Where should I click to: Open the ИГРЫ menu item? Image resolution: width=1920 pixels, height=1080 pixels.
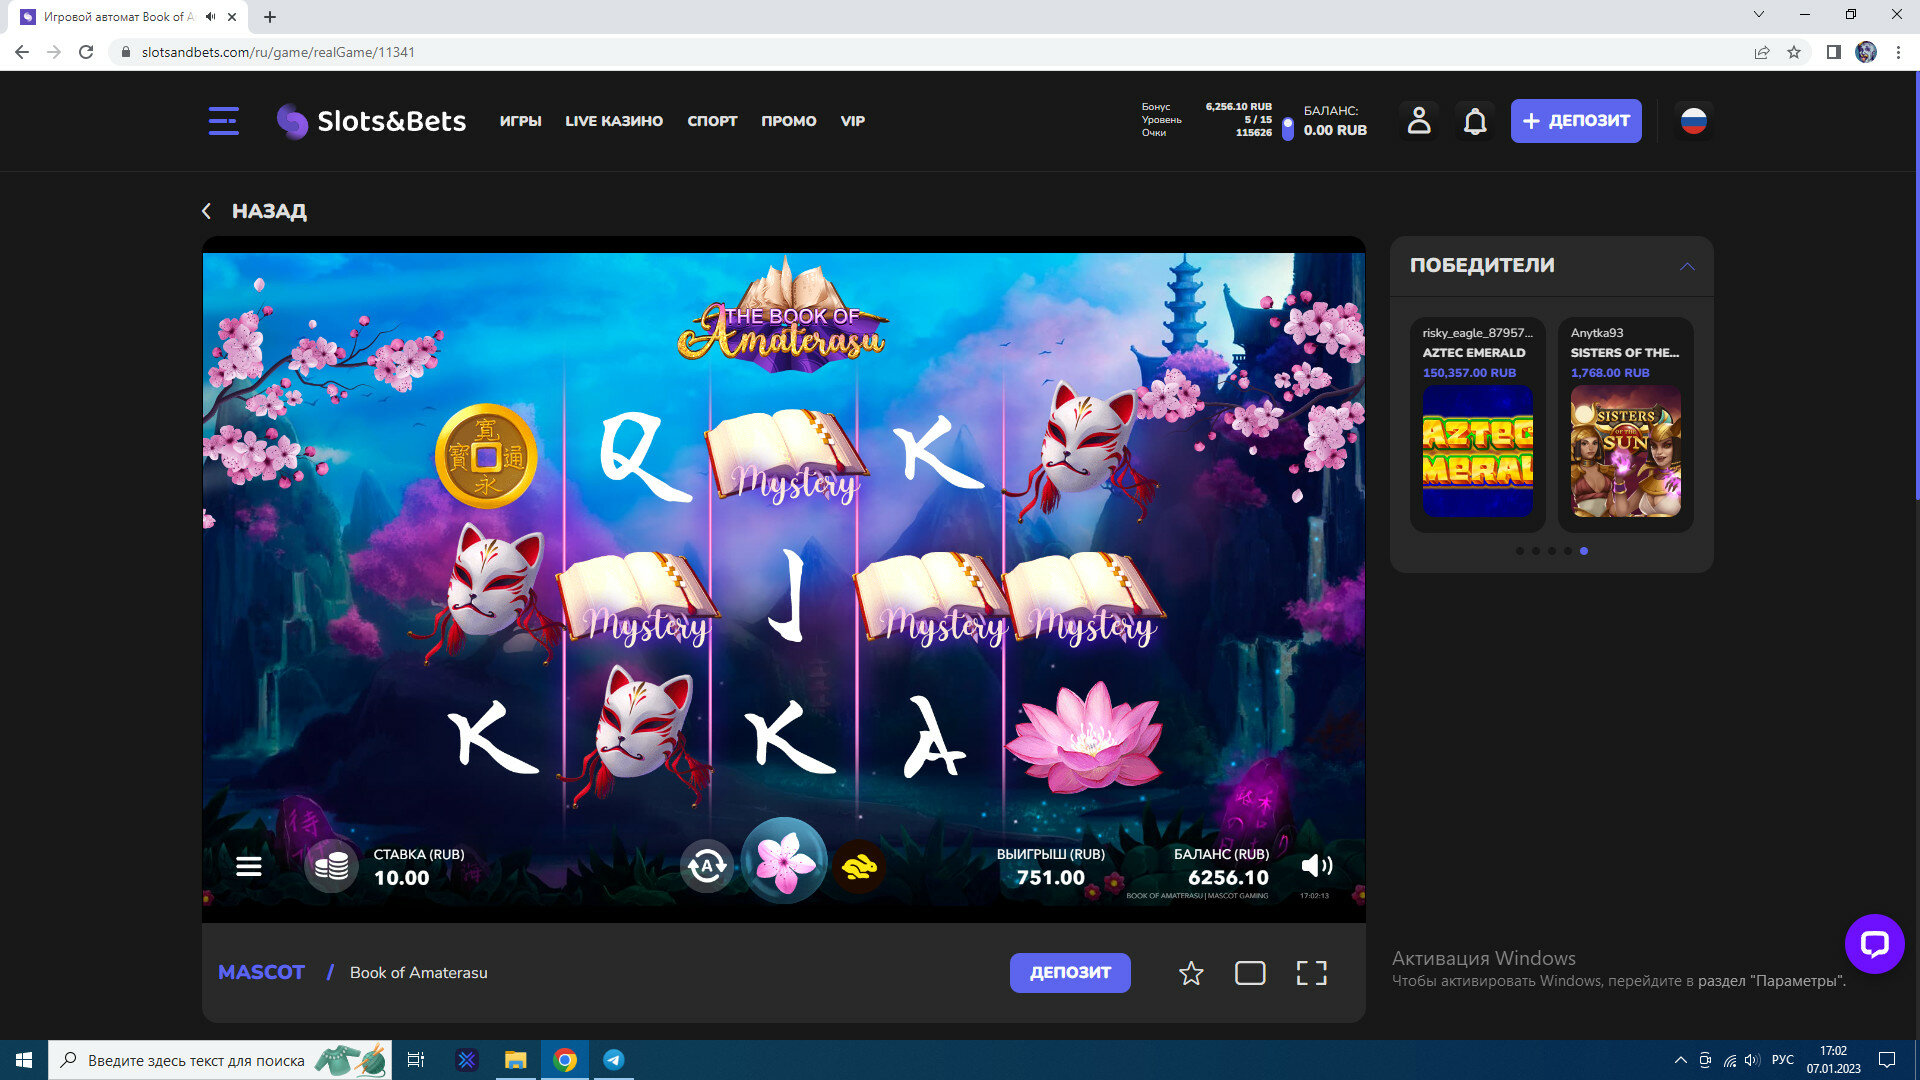point(520,121)
